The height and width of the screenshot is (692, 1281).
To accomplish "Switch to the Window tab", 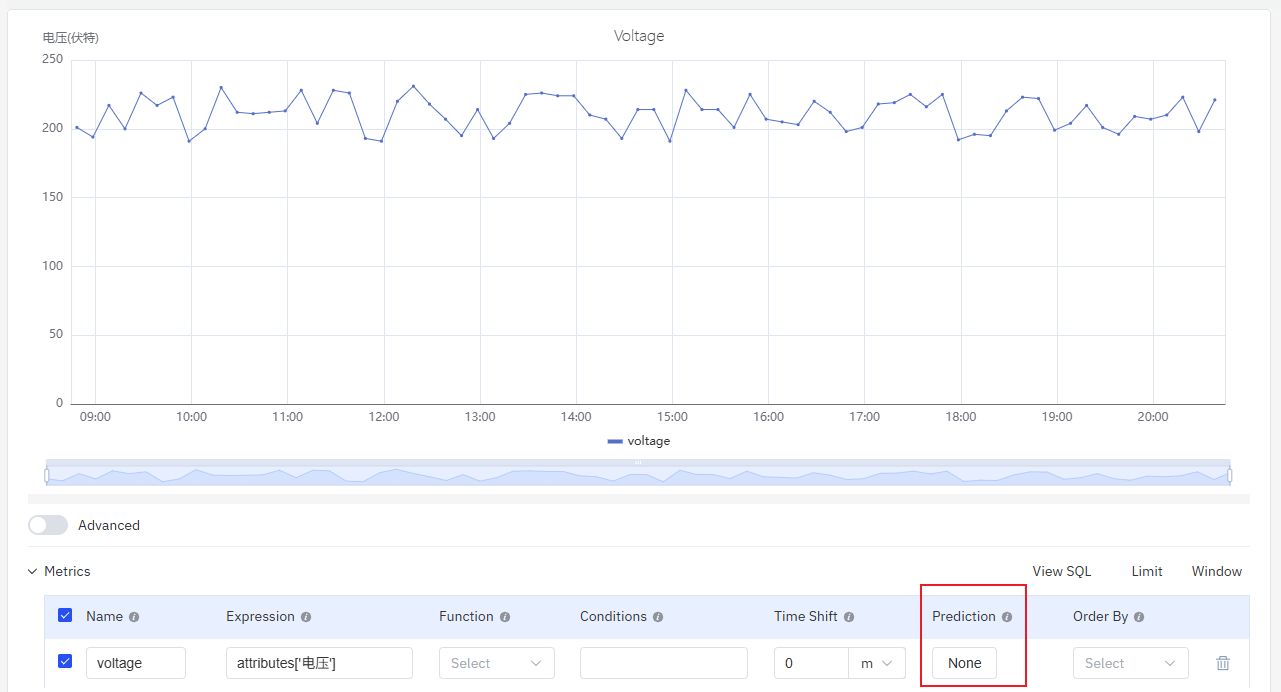I will (1216, 571).
